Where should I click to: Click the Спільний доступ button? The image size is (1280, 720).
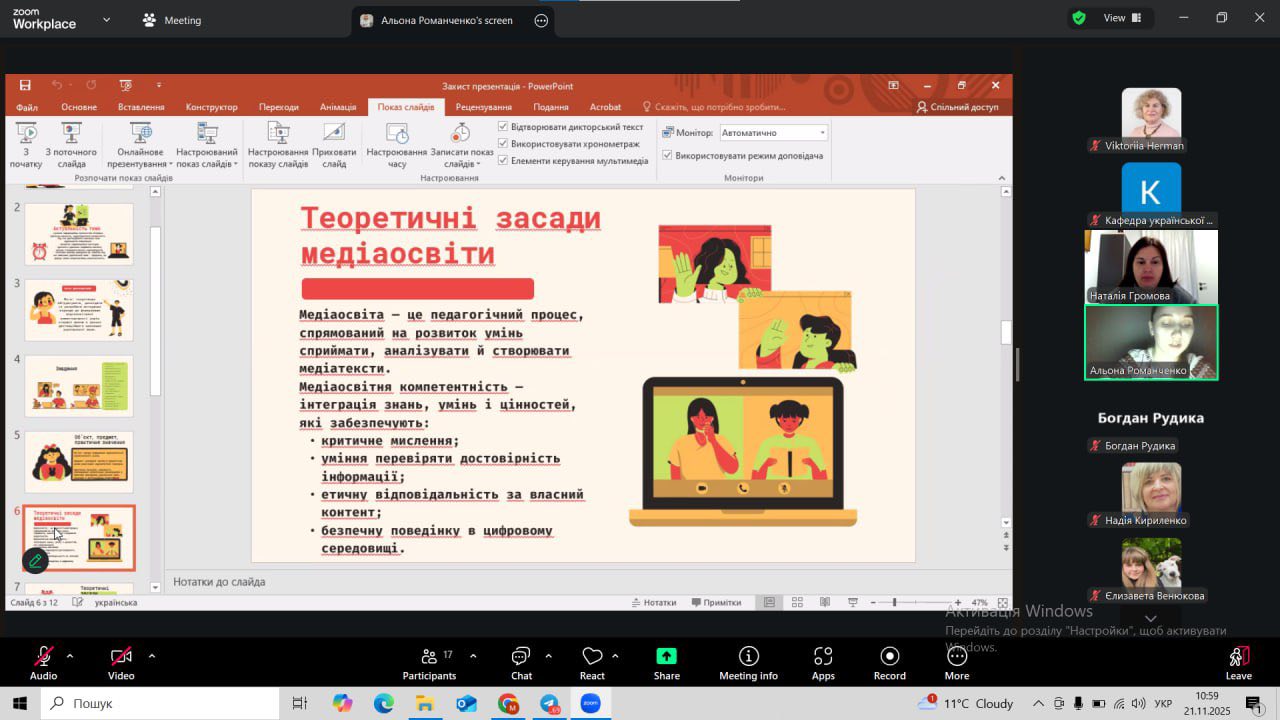tap(957, 107)
